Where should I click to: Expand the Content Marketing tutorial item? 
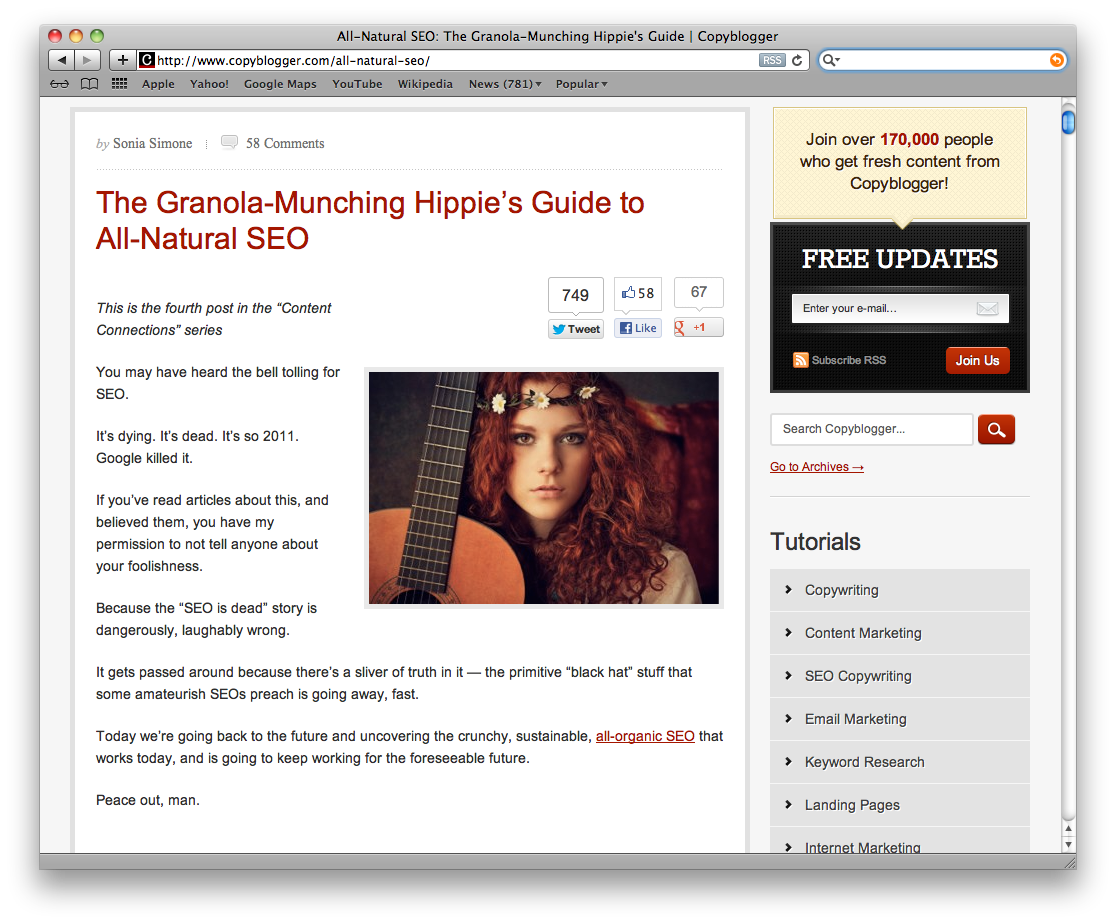[900, 633]
